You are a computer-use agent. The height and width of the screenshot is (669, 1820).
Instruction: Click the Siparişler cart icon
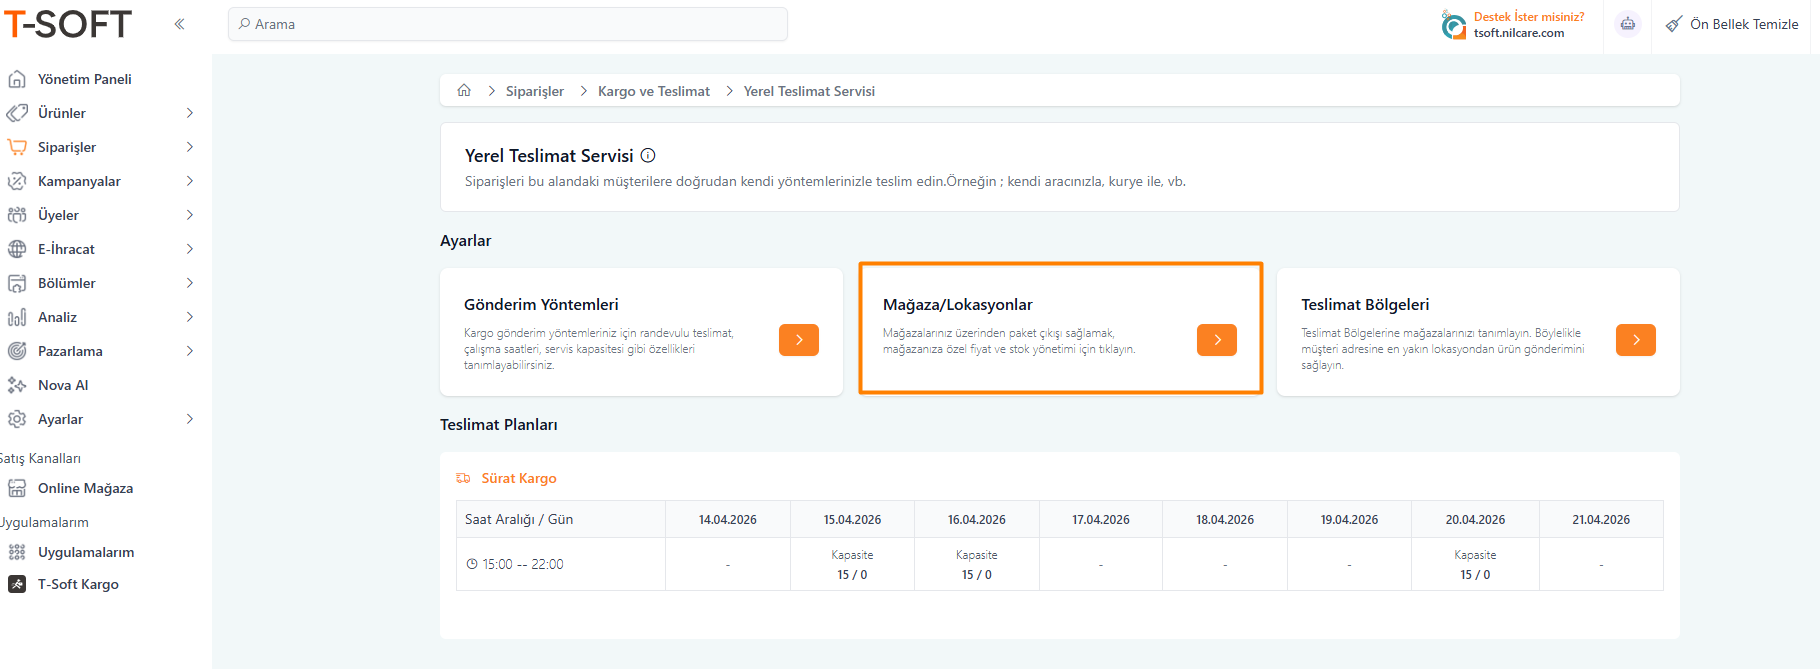17,147
